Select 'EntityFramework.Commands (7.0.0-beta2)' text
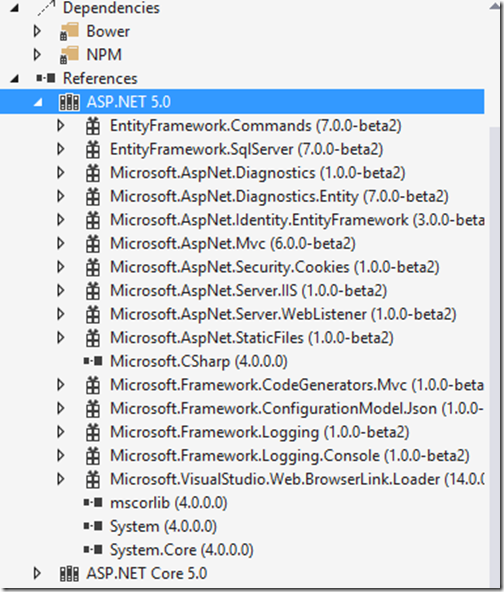 click(256, 126)
